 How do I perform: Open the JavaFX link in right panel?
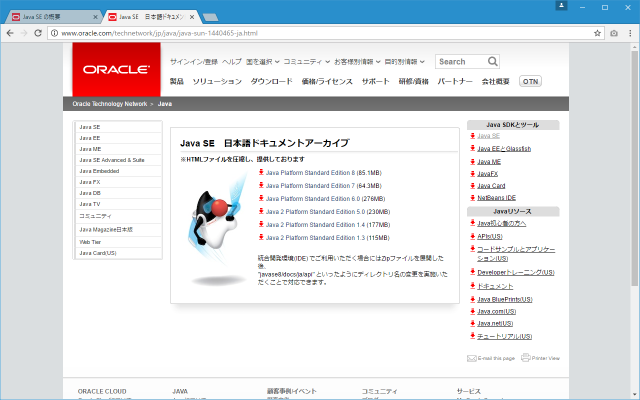pos(488,174)
